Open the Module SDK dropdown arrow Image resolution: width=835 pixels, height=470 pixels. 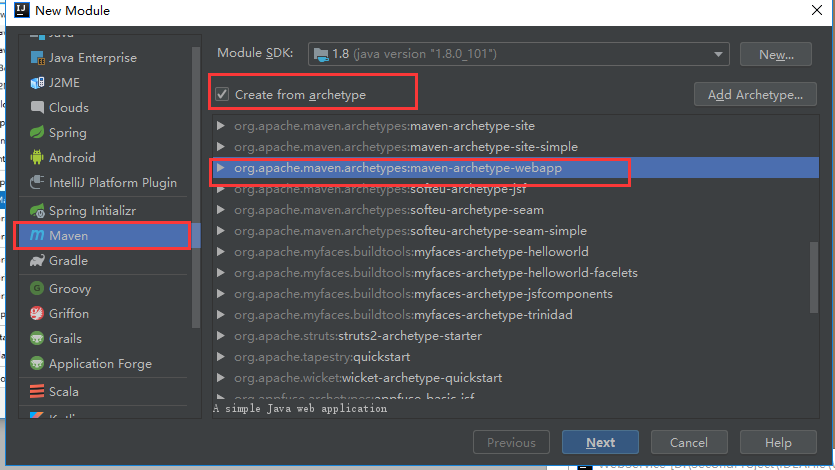[x=718, y=54]
